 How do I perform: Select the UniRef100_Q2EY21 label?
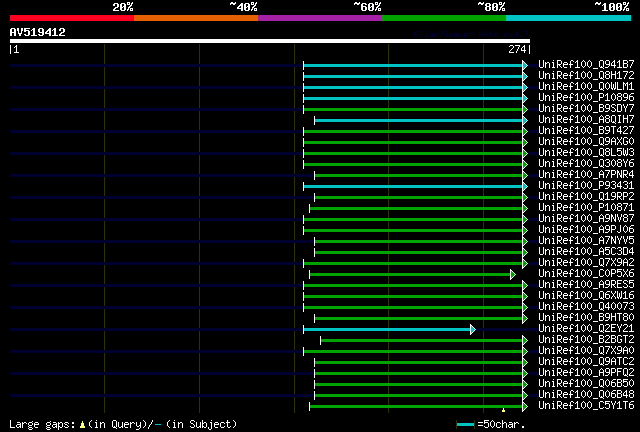click(586, 329)
